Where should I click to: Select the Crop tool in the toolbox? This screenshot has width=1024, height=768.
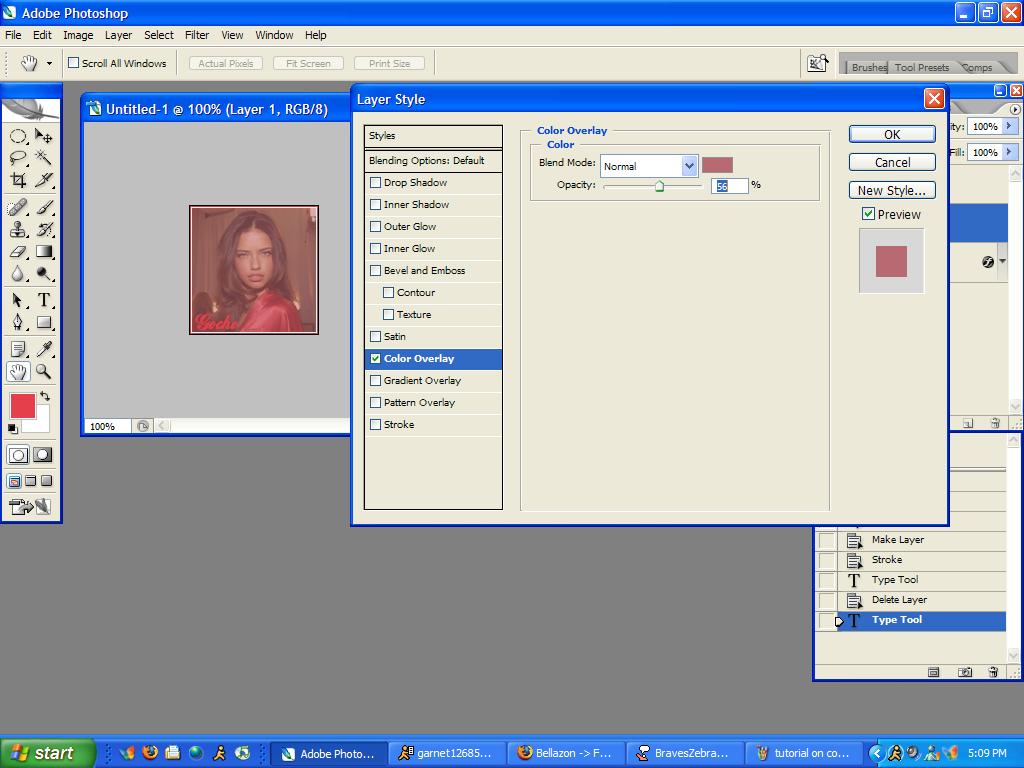coord(18,181)
